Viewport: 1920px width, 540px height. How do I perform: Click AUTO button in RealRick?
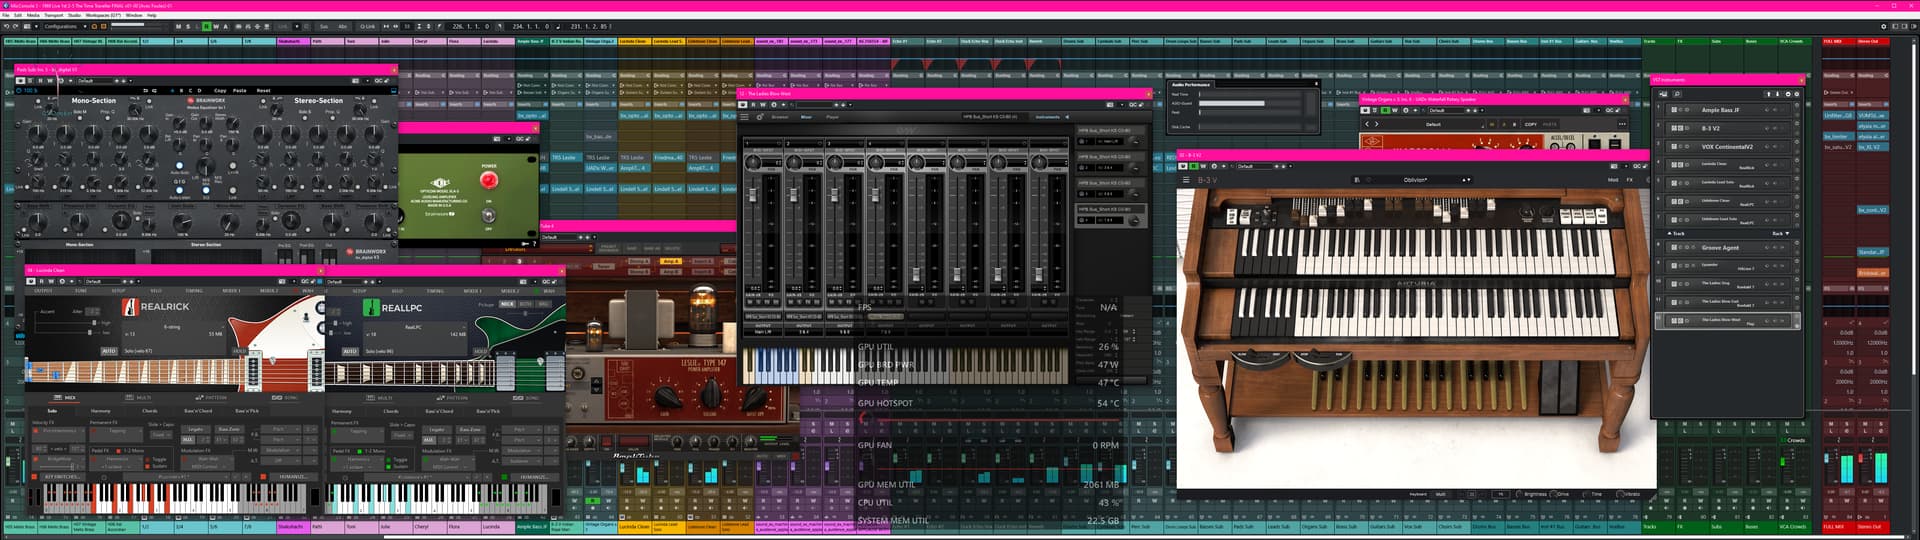[x=109, y=351]
